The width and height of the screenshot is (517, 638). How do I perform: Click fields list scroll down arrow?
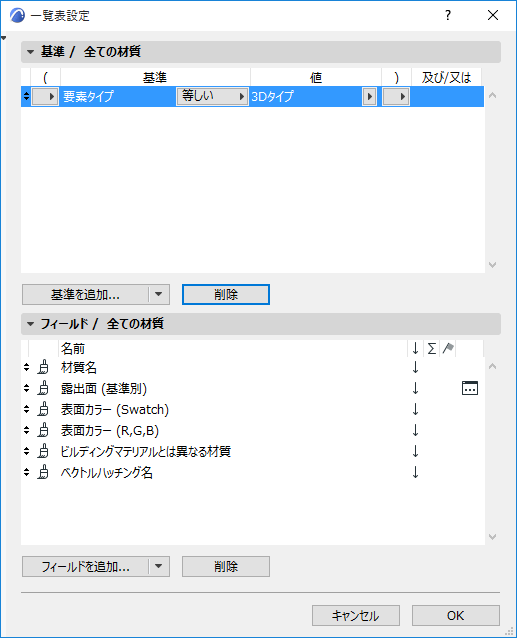tap(493, 537)
